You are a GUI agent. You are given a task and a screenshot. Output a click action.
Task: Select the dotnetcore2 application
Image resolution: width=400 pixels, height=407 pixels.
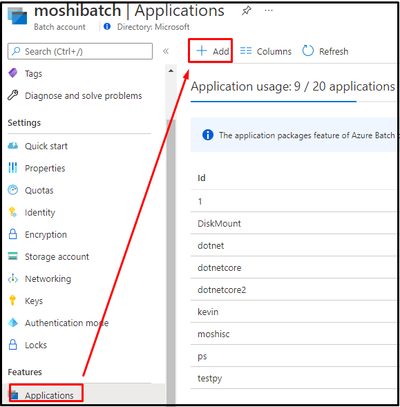293,290
